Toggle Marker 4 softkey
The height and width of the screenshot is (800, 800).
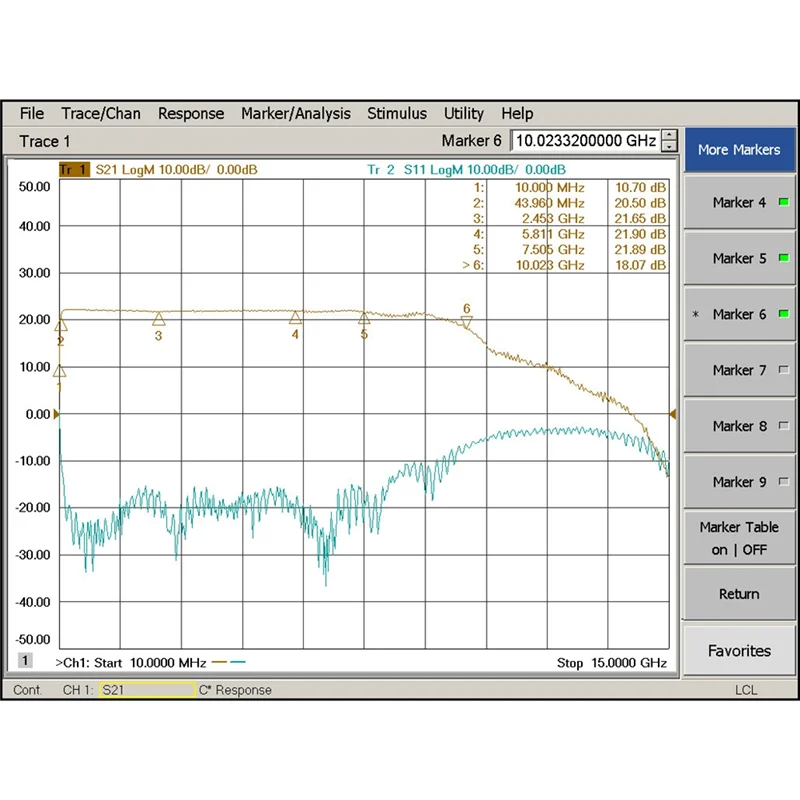tap(739, 203)
